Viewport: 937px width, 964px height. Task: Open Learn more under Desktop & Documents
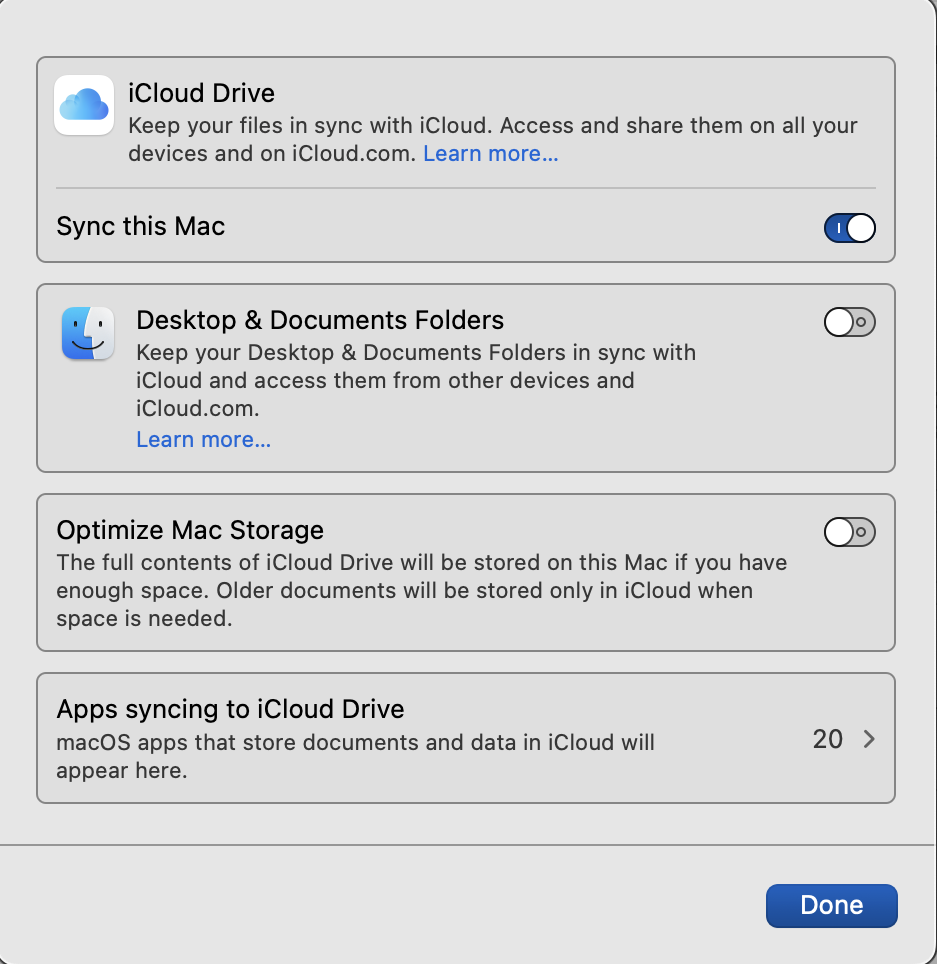[203, 440]
